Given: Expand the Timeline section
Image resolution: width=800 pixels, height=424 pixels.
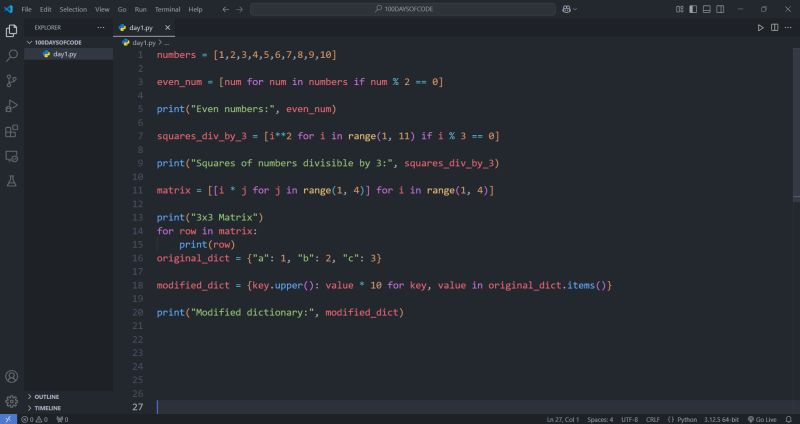Looking at the screenshot, I should click(47, 408).
